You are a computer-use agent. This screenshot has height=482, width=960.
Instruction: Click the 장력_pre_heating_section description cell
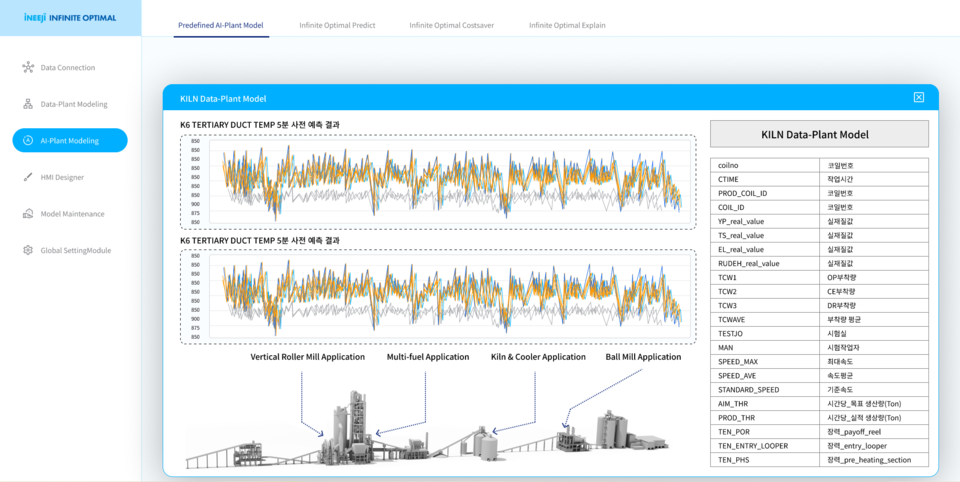pos(874,460)
